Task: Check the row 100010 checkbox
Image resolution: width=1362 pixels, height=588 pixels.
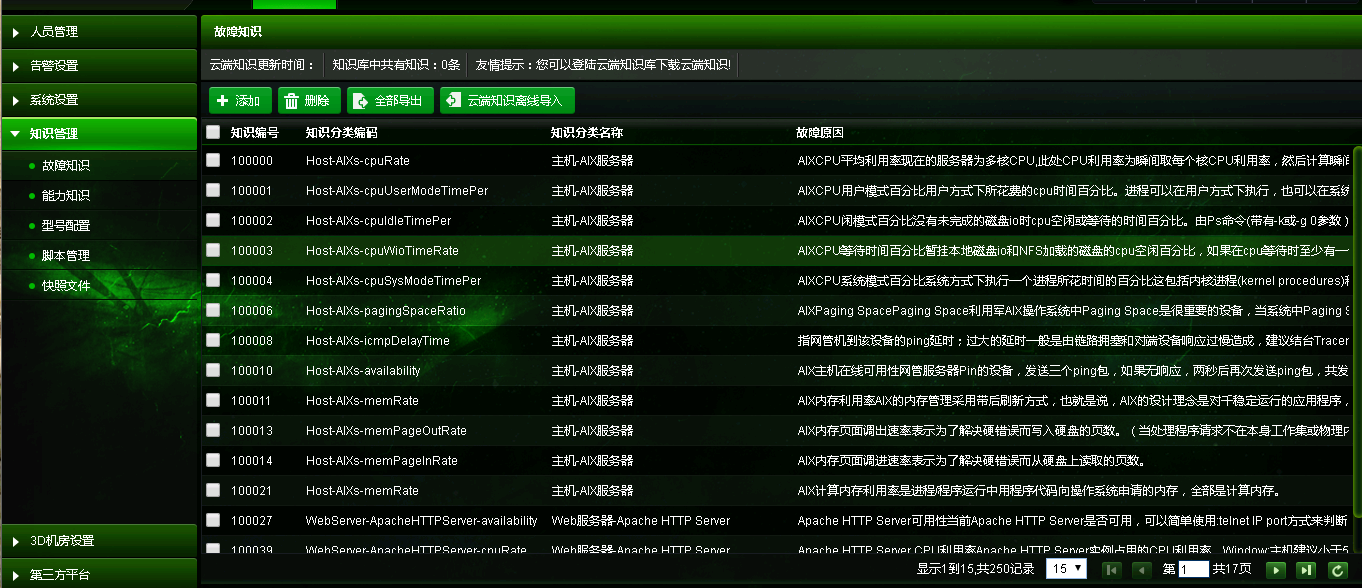Action: (x=213, y=370)
